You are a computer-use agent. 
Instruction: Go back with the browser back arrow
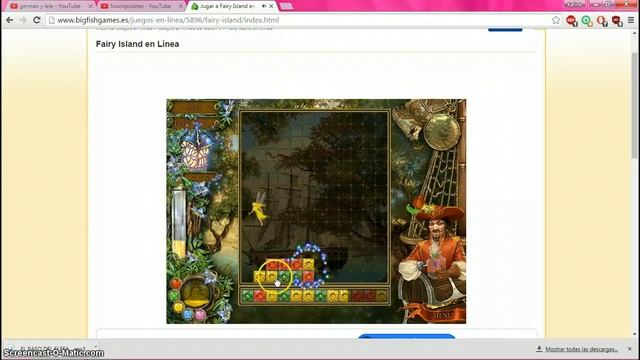9,20
